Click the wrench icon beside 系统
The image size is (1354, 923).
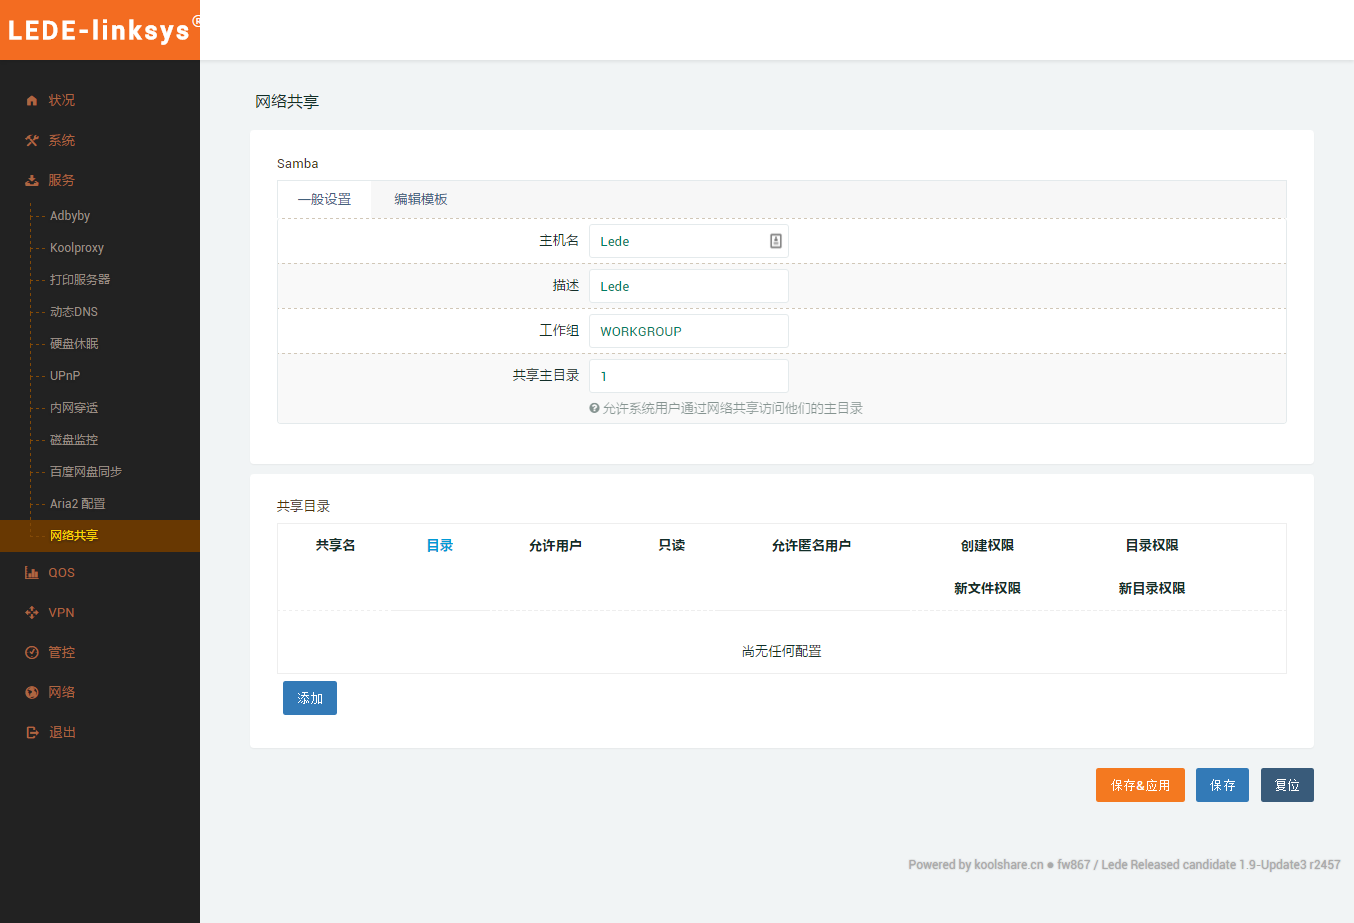32,141
